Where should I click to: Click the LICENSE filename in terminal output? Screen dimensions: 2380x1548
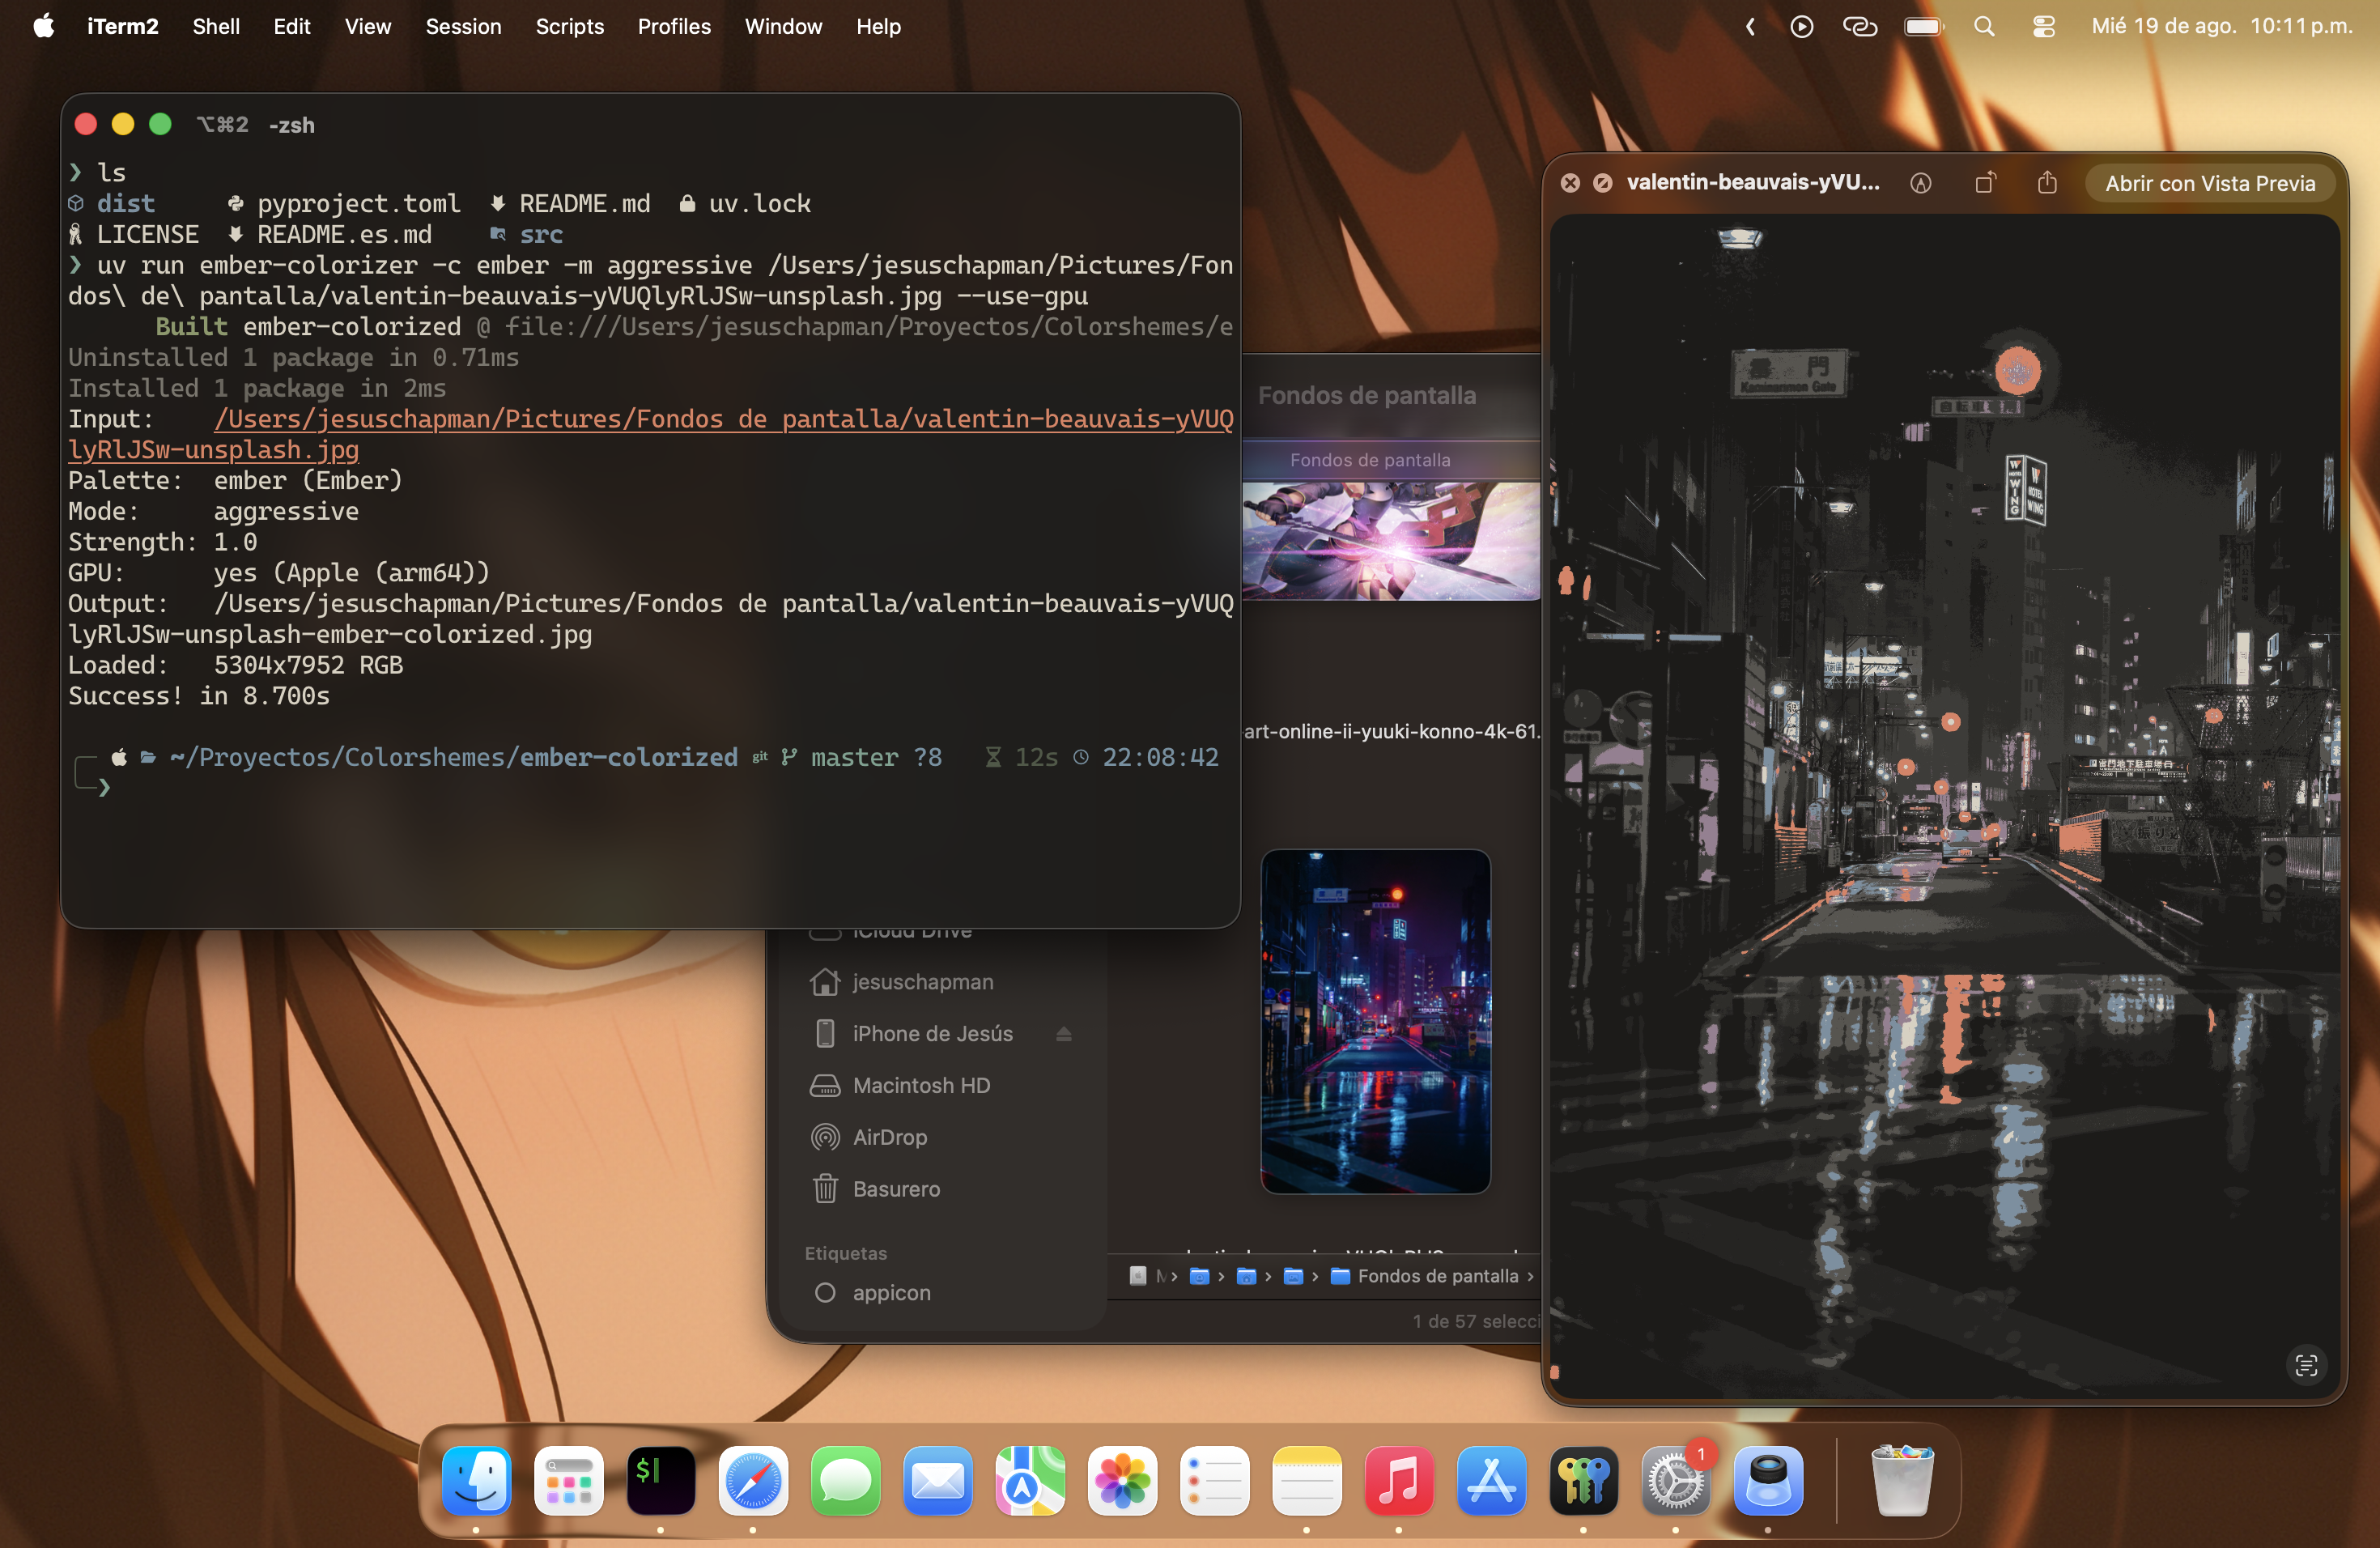tap(148, 235)
